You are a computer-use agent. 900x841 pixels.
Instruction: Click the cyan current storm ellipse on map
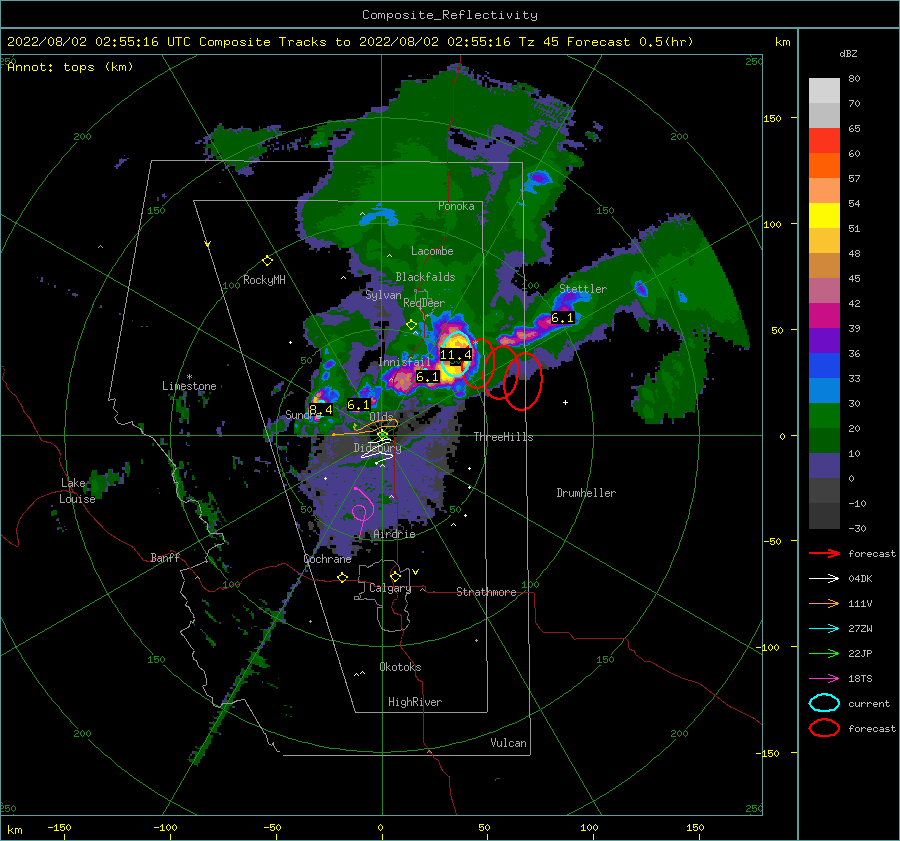456,354
